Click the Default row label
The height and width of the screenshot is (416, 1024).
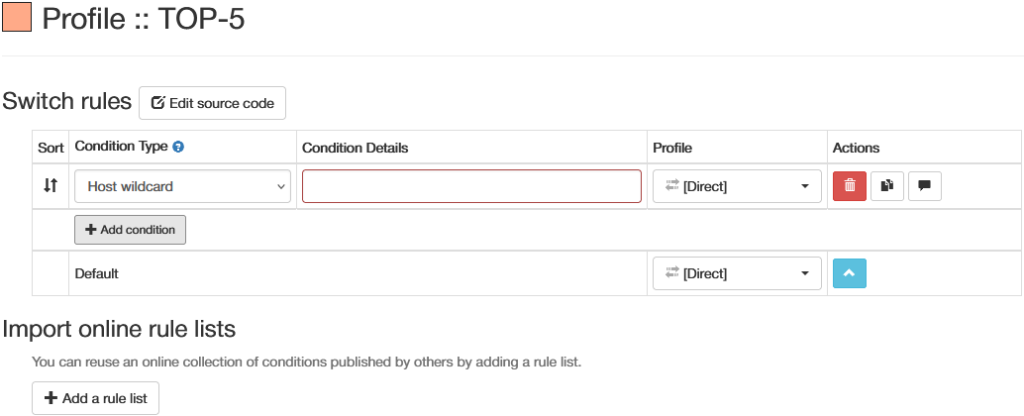97,273
